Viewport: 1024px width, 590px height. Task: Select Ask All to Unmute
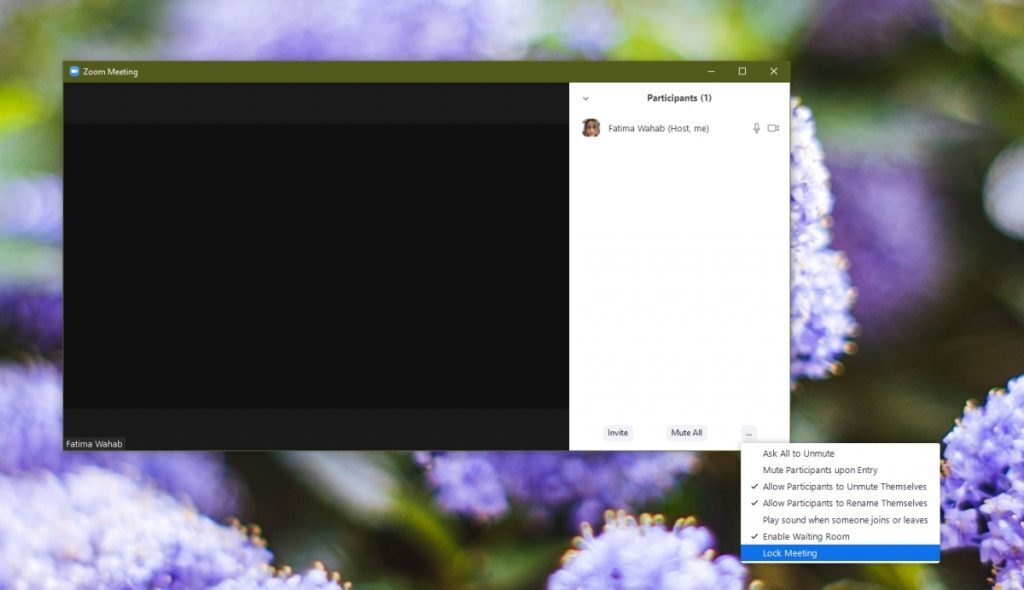(x=798, y=454)
